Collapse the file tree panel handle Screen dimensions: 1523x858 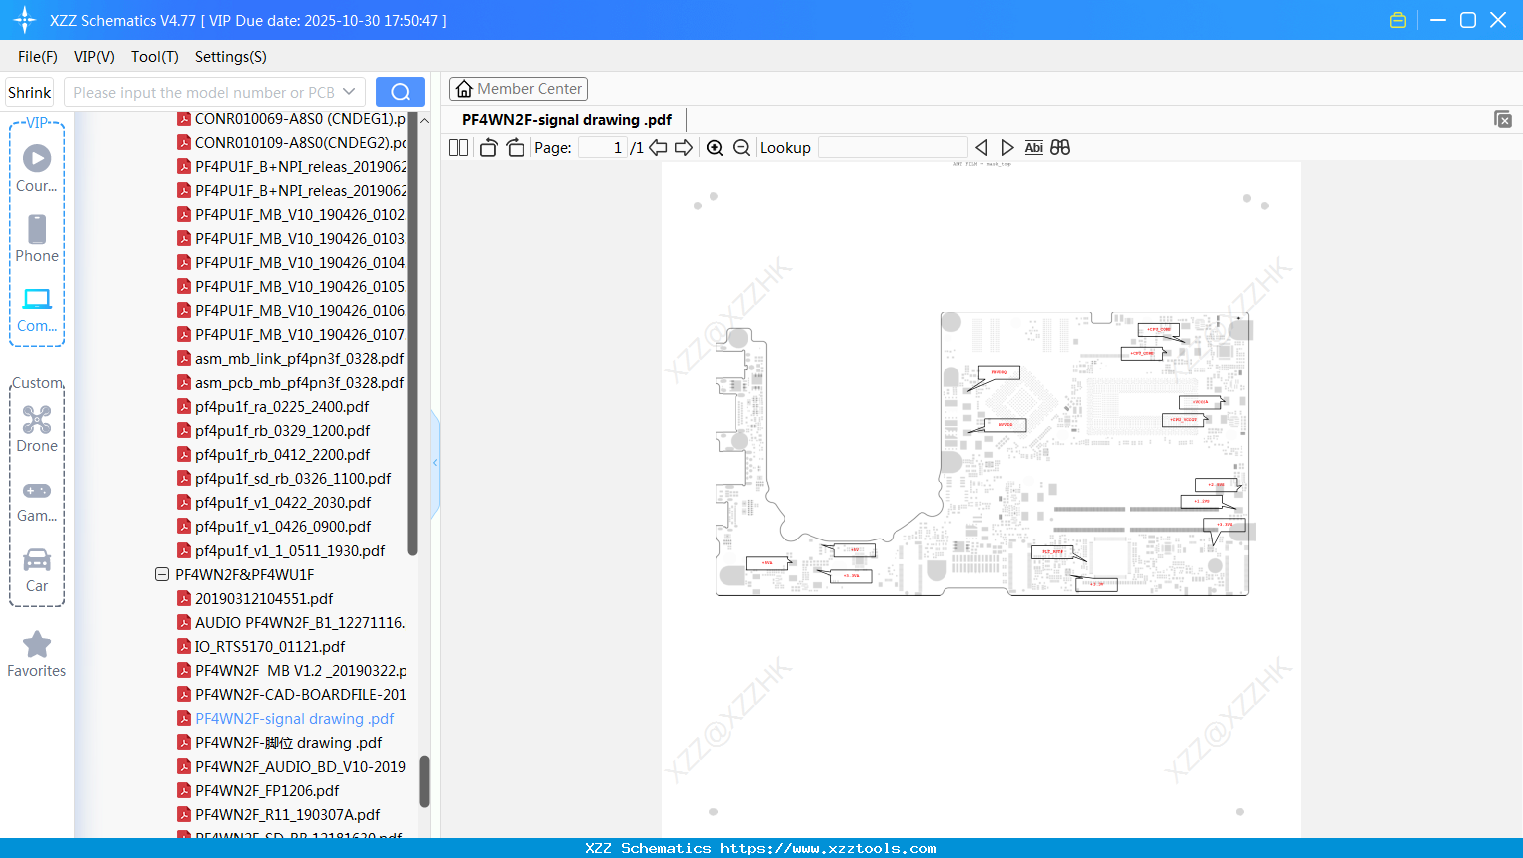click(x=435, y=463)
